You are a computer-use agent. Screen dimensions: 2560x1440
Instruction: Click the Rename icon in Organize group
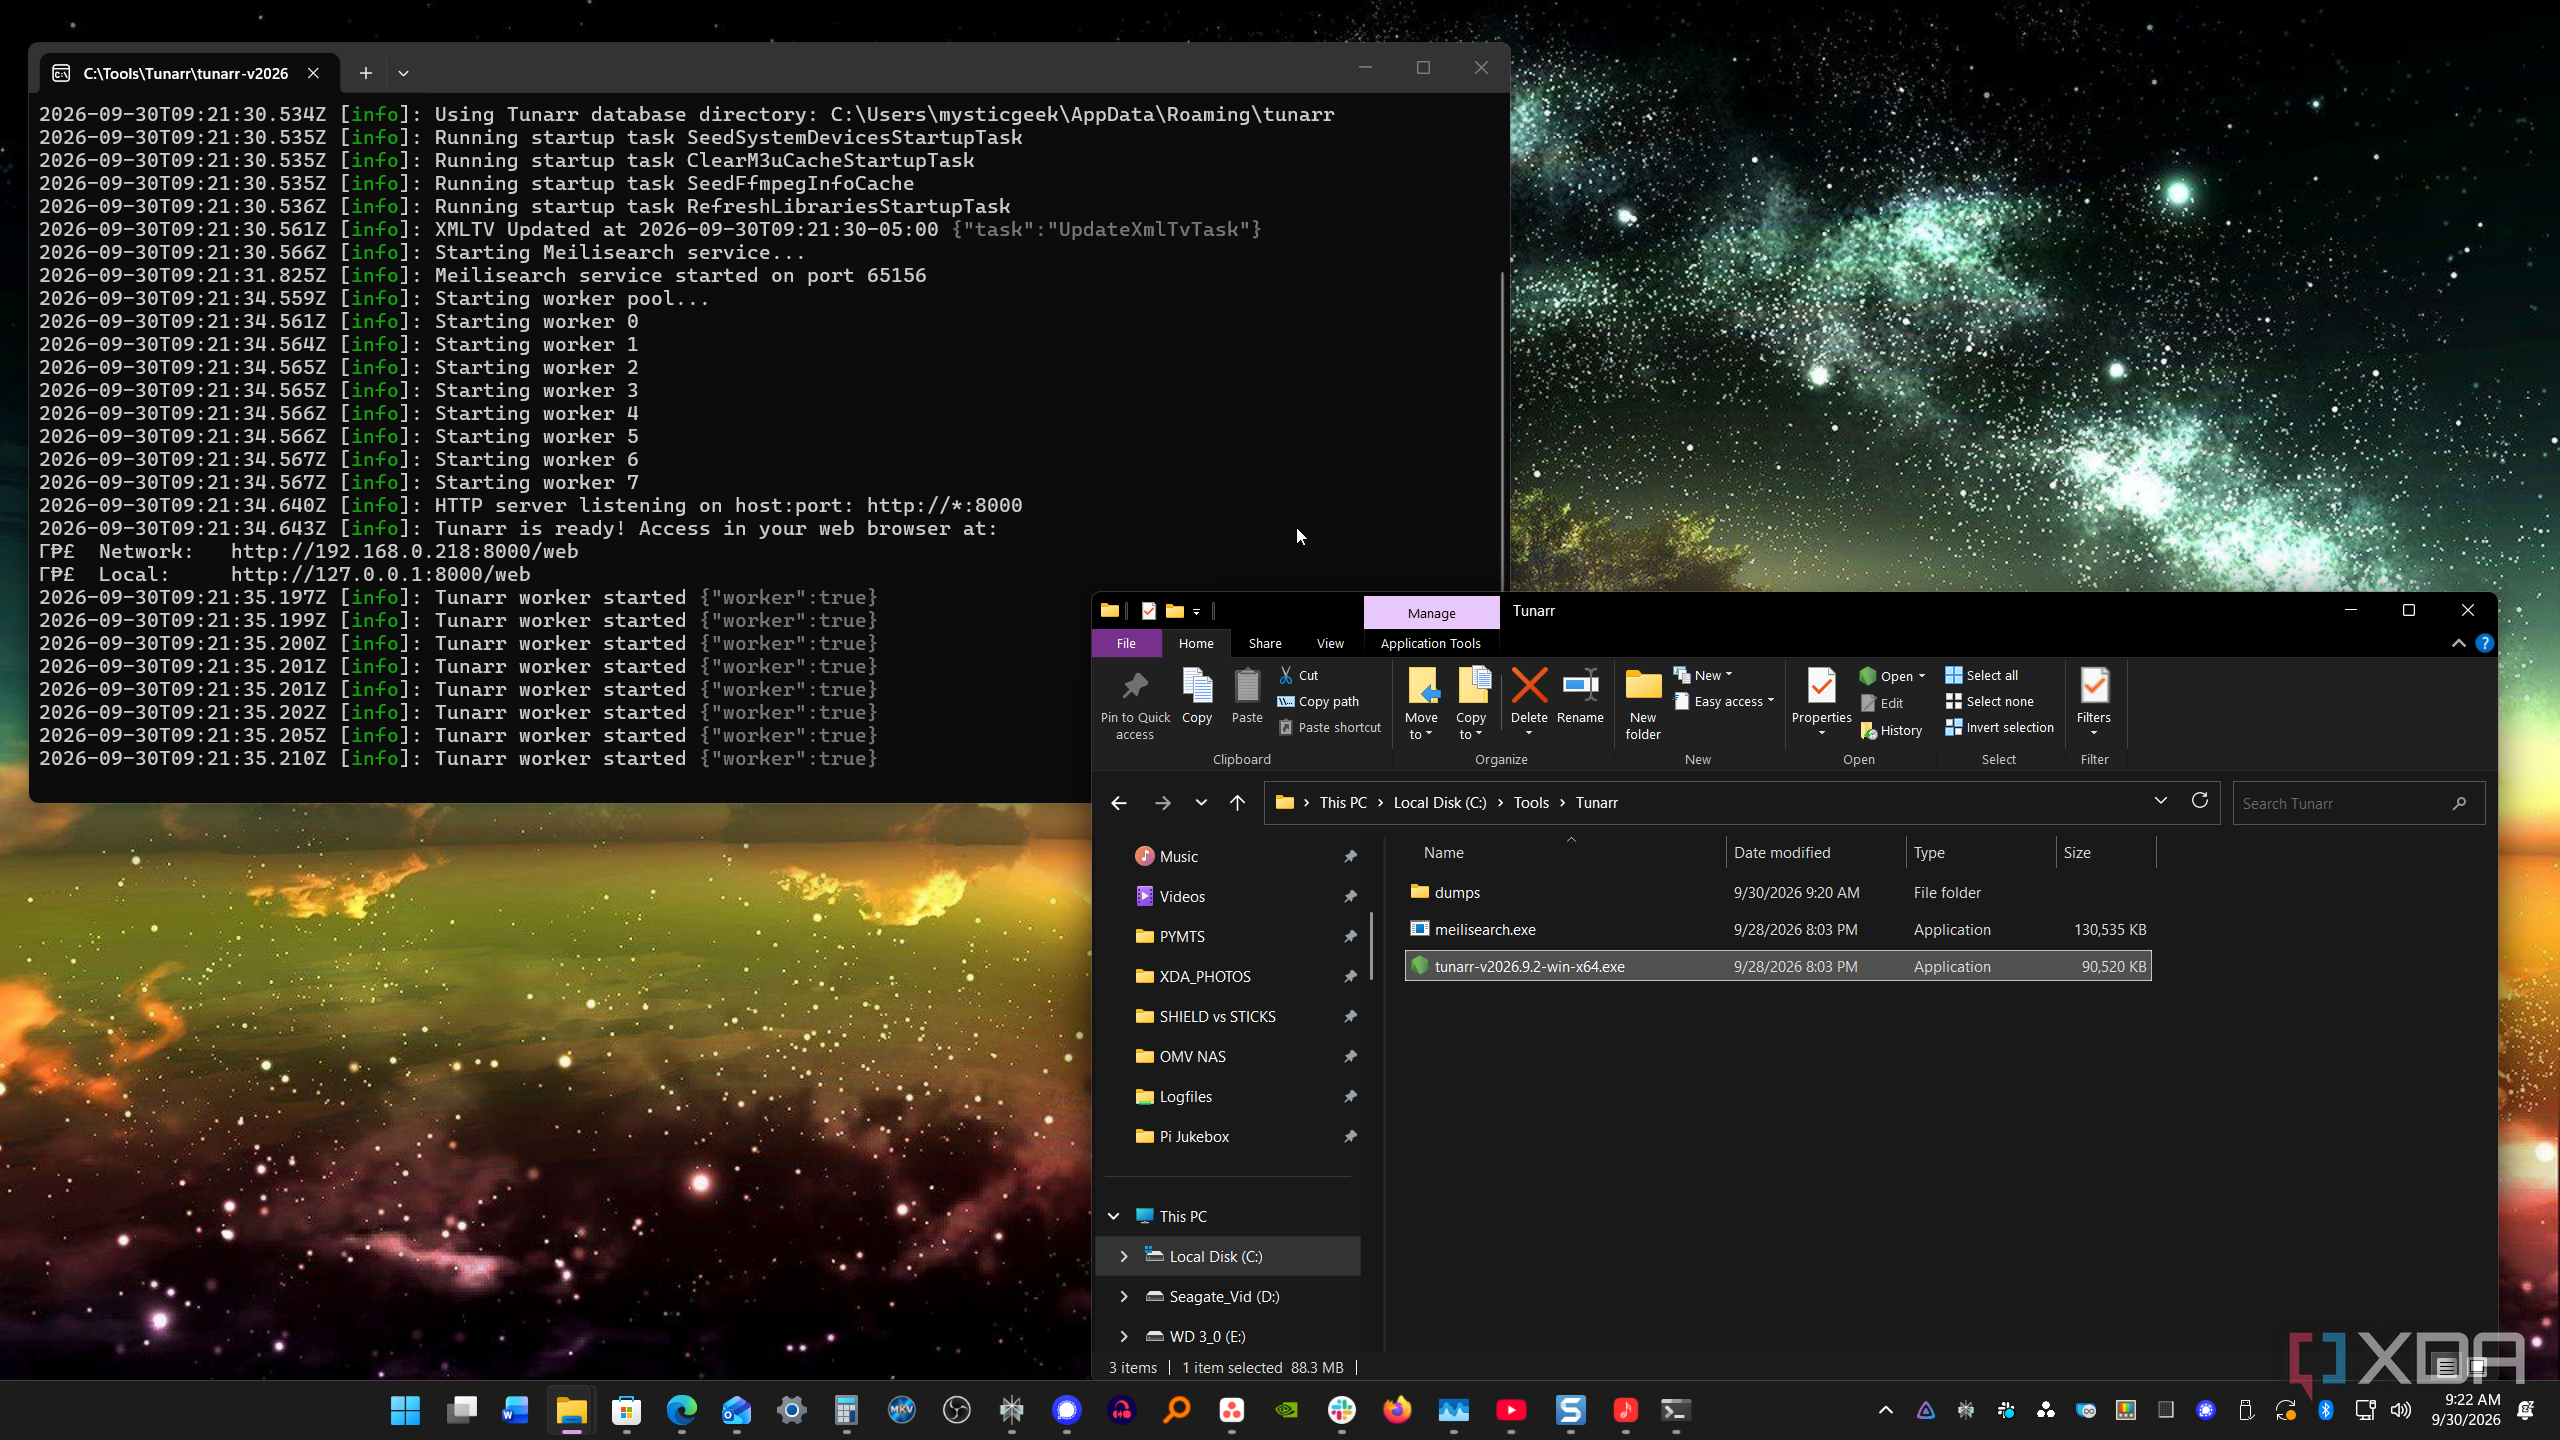pyautogui.click(x=1580, y=686)
